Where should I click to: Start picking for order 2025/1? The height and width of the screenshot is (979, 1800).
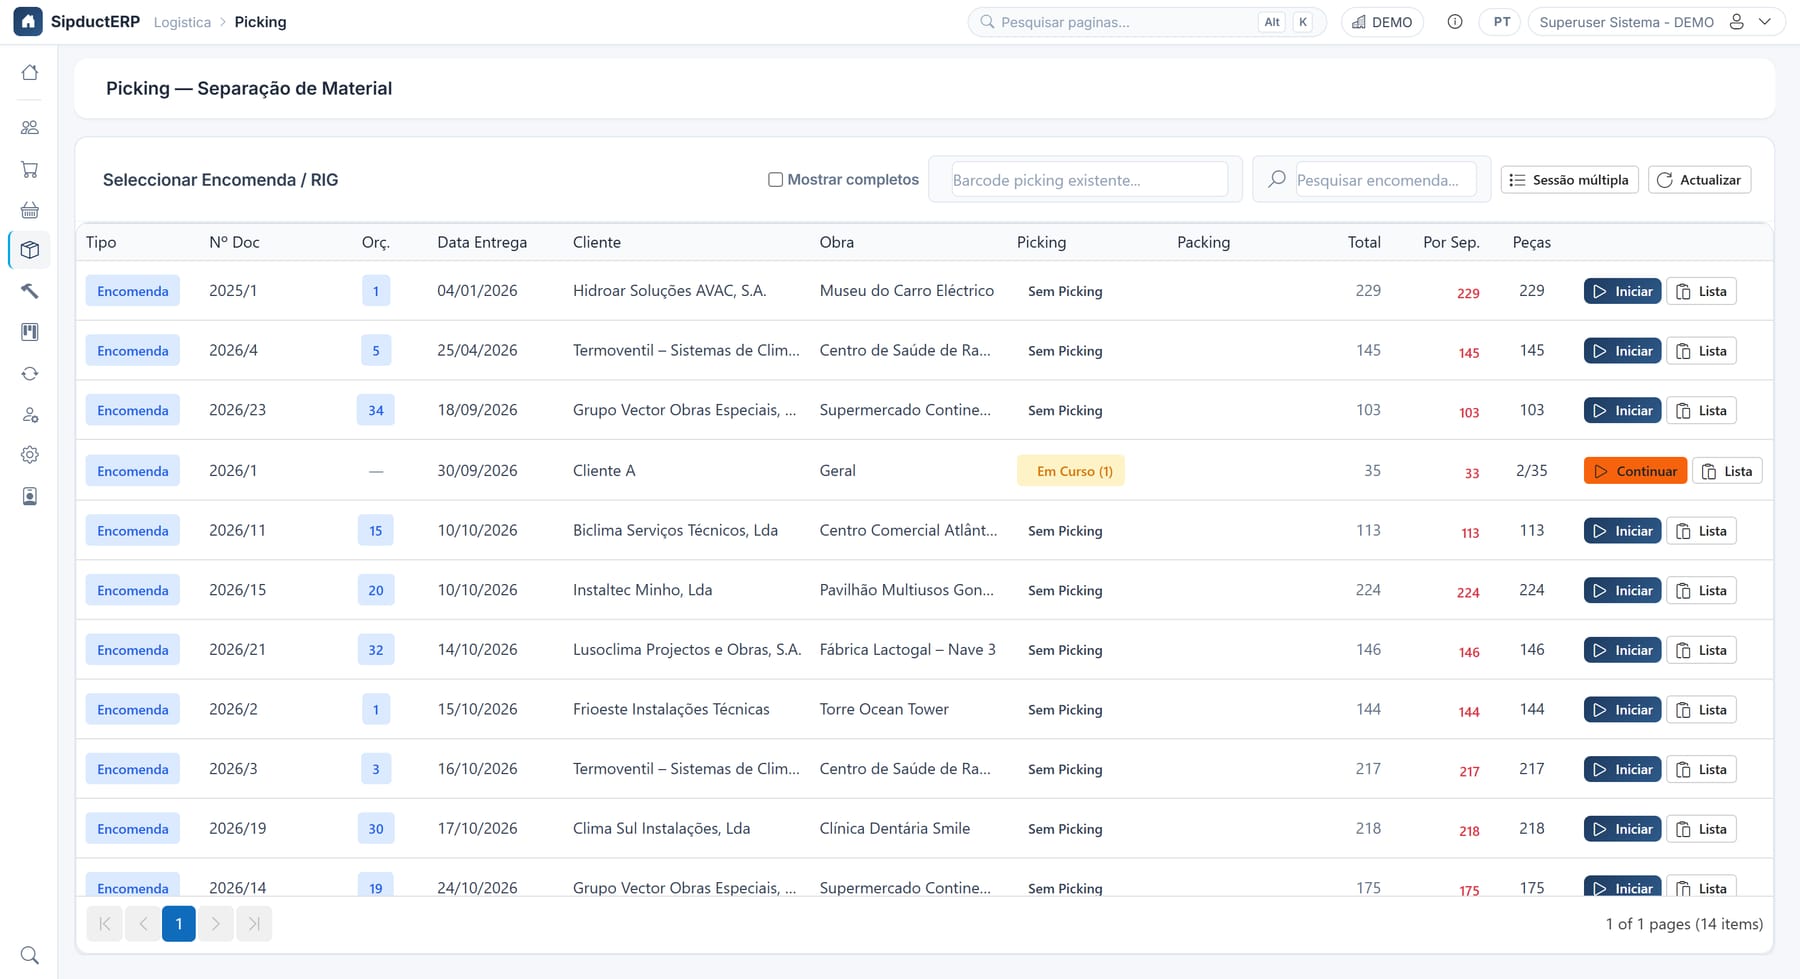1622,291
